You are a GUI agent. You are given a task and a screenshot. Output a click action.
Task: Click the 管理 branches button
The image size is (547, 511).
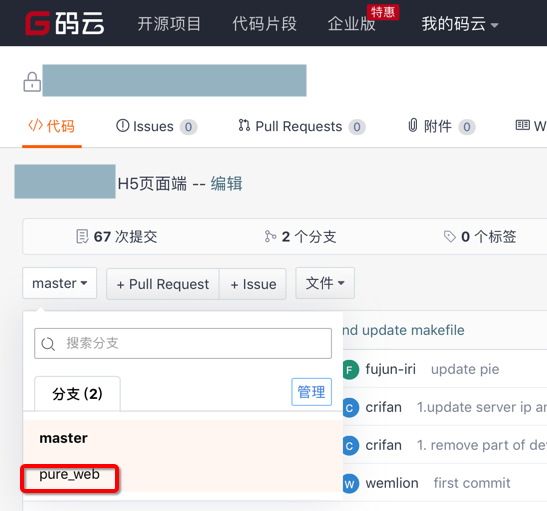[x=312, y=392]
